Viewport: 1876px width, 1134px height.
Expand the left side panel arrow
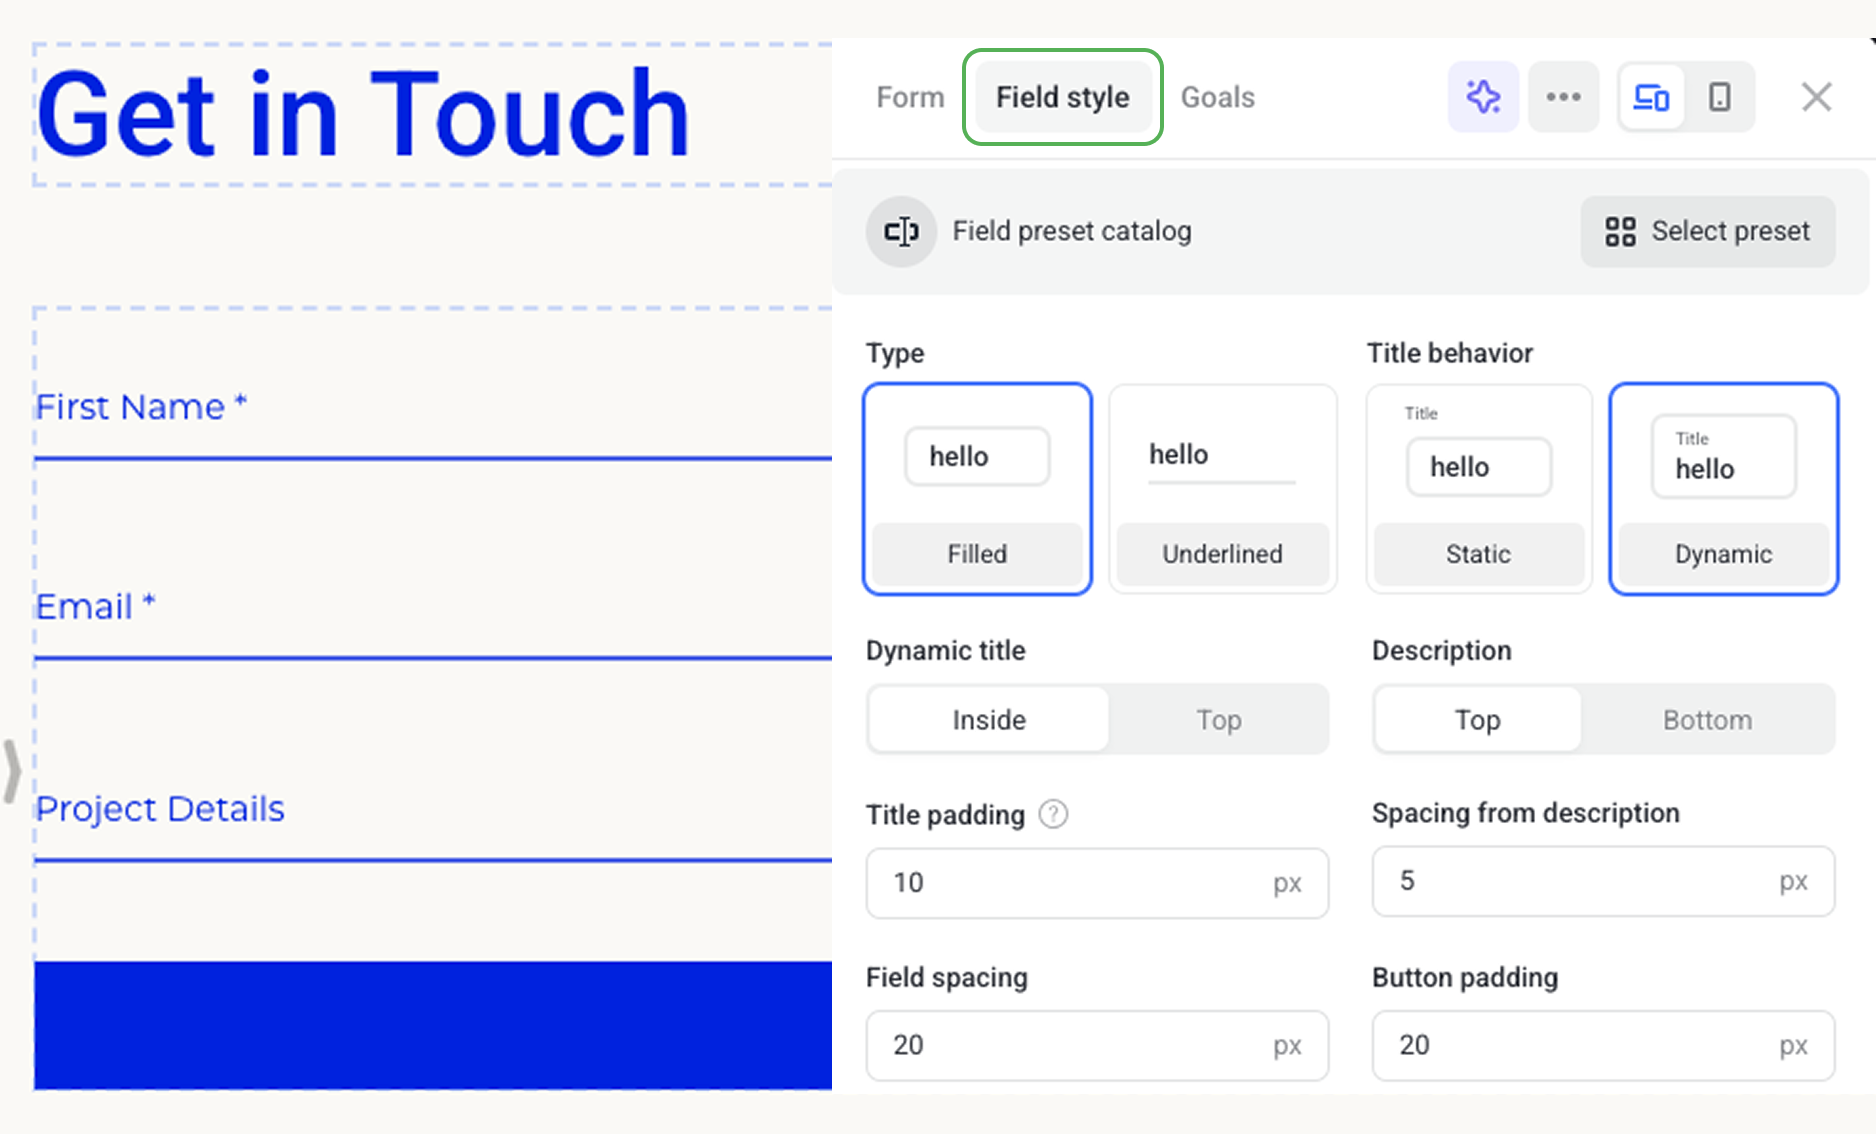pyautogui.click(x=12, y=770)
